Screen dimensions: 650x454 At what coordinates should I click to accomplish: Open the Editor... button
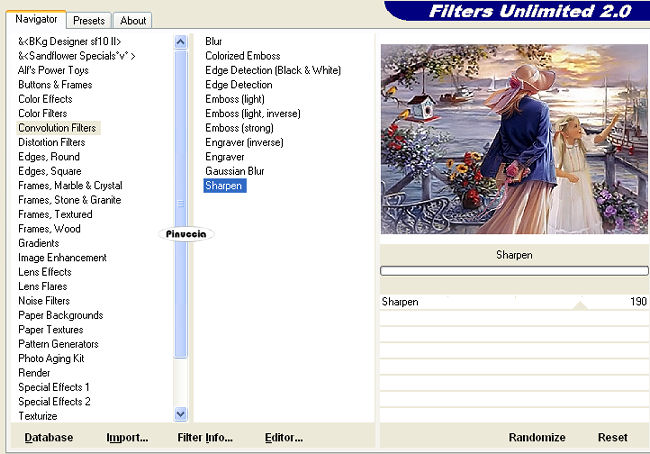pyautogui.click(x=284, y=437)
